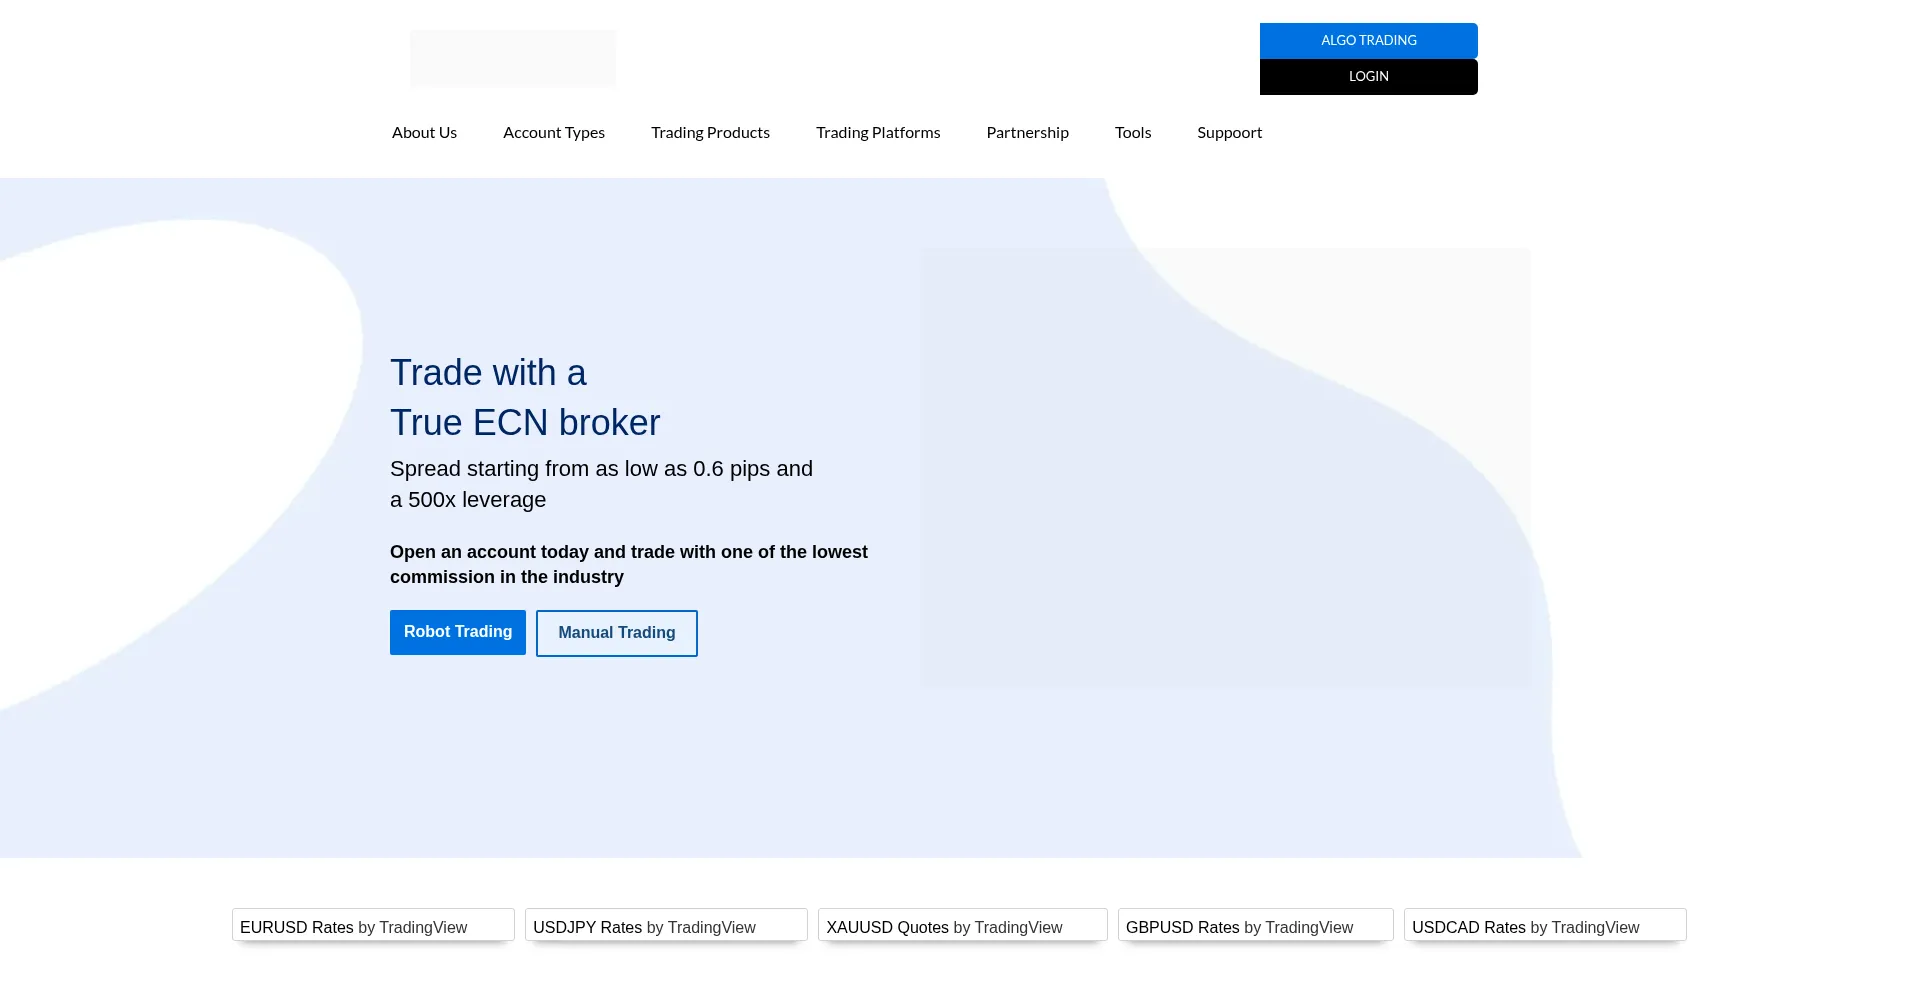The height and width of the screenshot is (993, 1920).
Task: Expand the Trading Products menu
Action: (x=710, y=133)
